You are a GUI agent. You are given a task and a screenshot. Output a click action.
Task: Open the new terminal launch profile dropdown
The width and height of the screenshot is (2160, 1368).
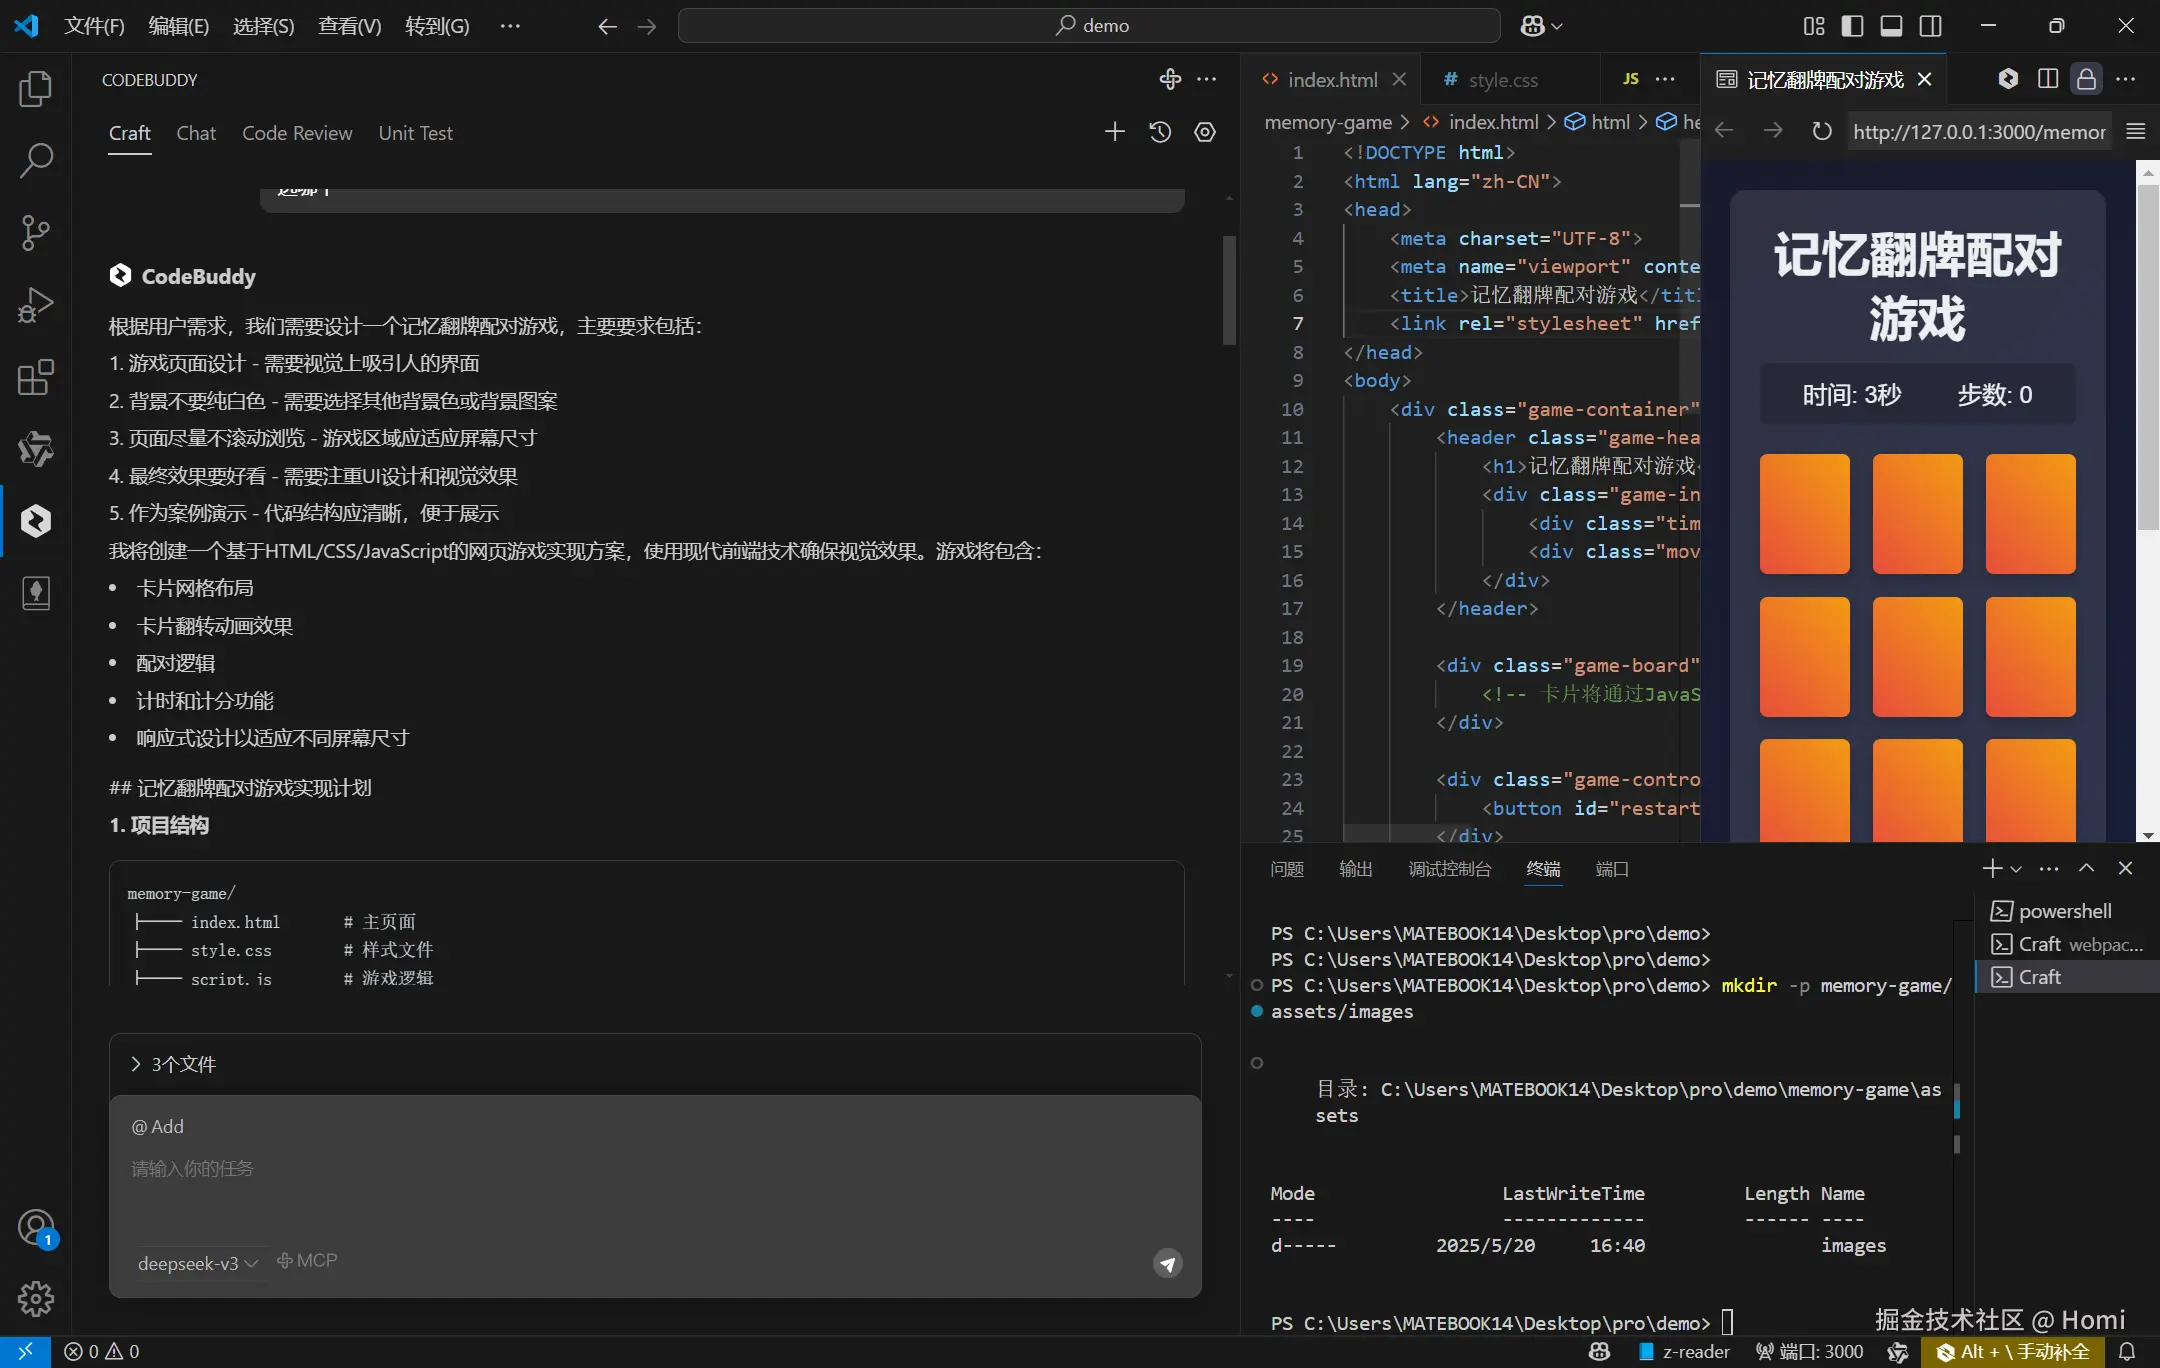pos(2016,869)
